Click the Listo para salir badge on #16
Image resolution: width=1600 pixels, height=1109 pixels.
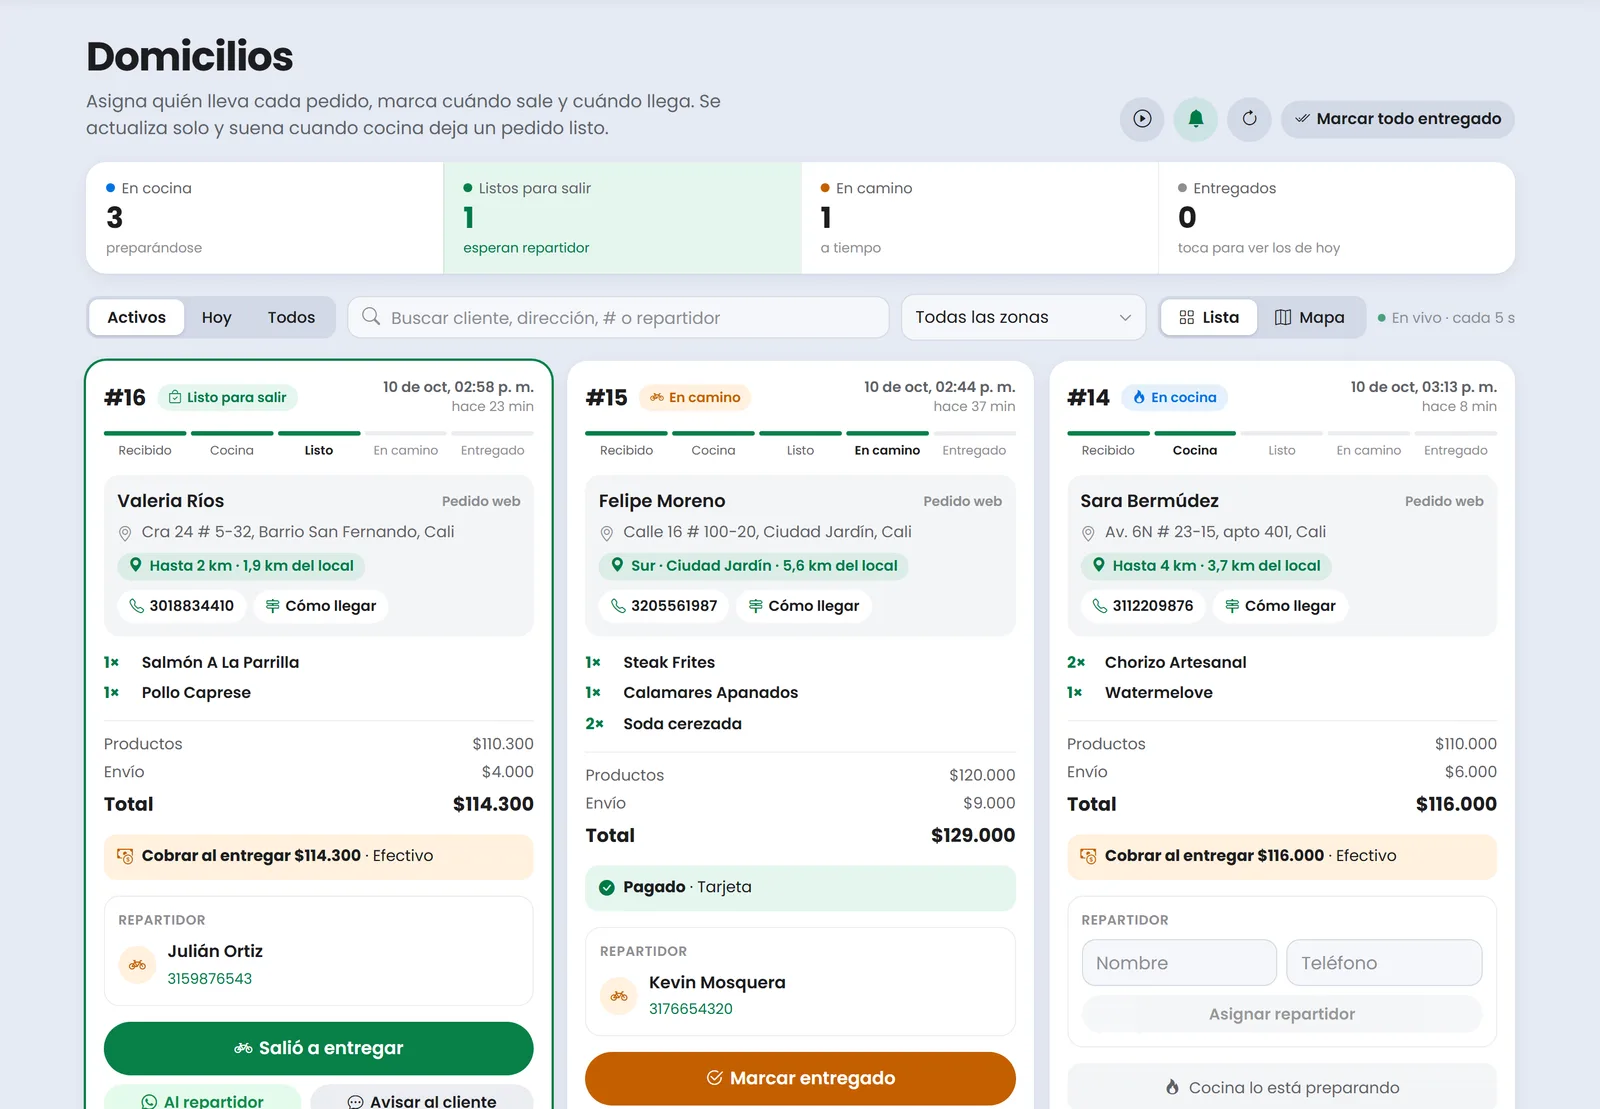(x=228, y=398)
